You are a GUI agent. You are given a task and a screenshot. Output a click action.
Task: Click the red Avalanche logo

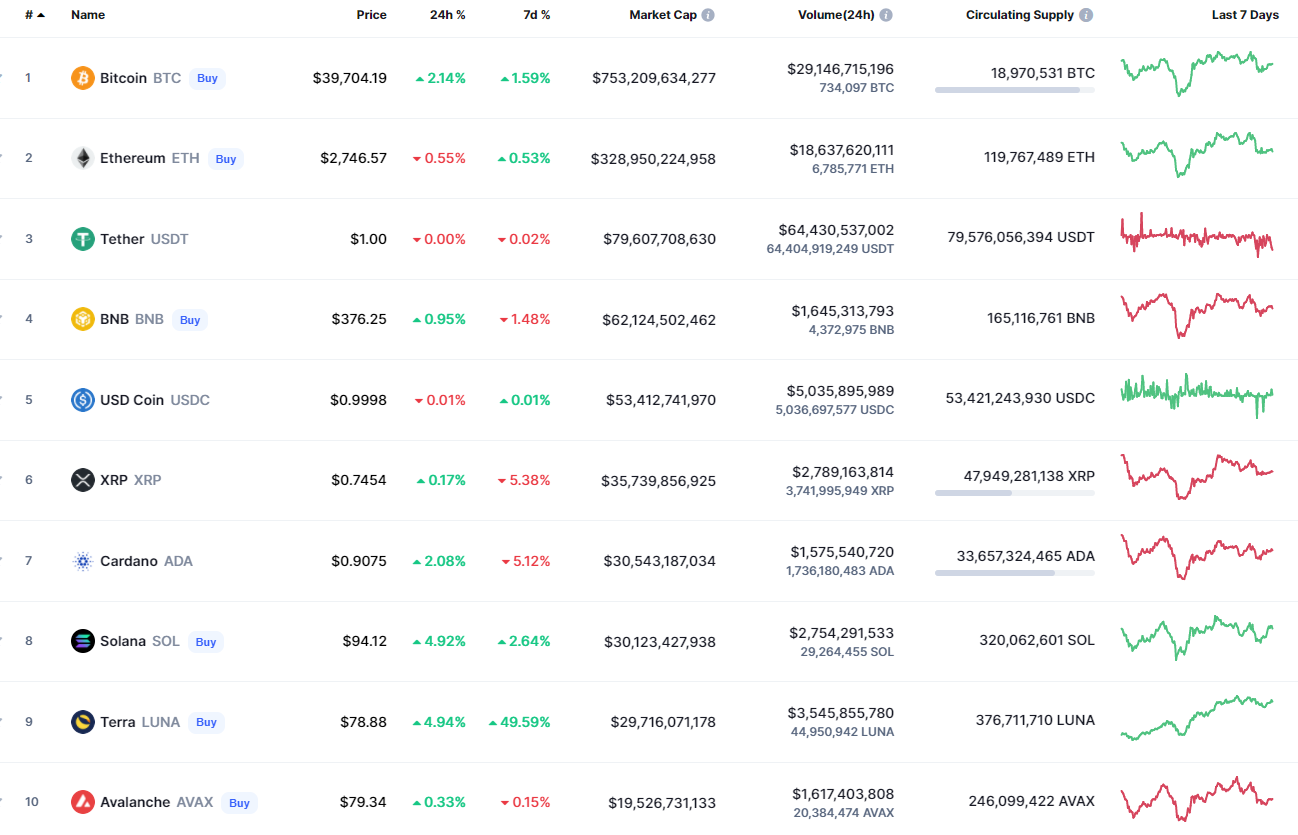(83, 802)
